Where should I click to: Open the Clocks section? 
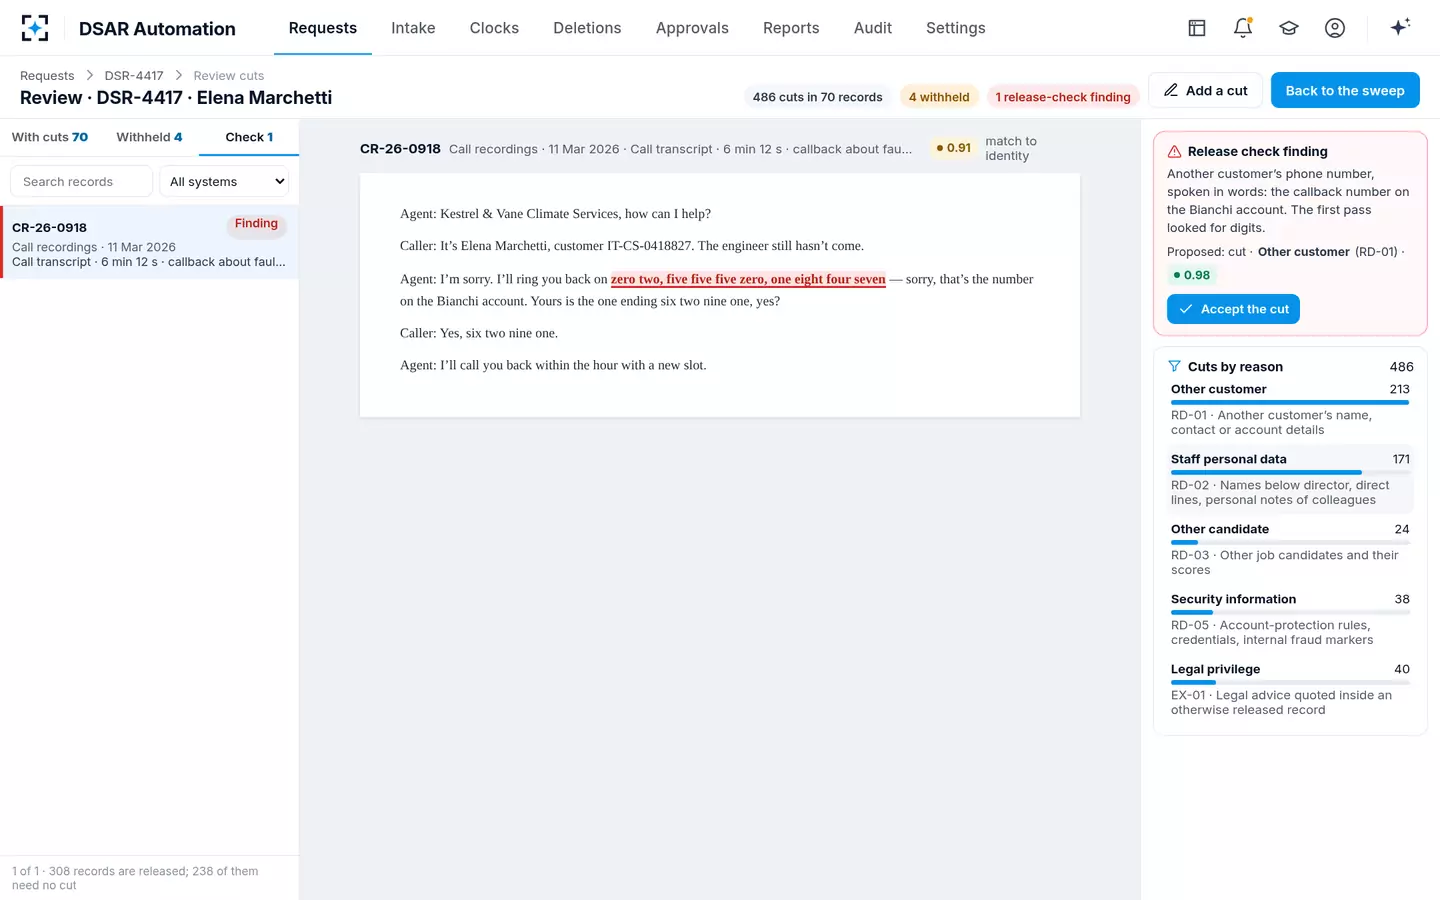(494, 28)
